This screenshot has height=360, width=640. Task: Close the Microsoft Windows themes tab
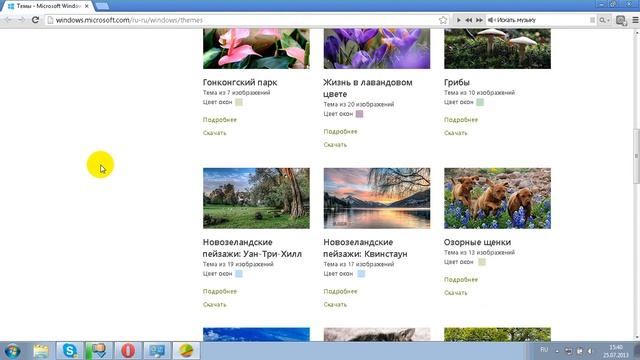87,6
